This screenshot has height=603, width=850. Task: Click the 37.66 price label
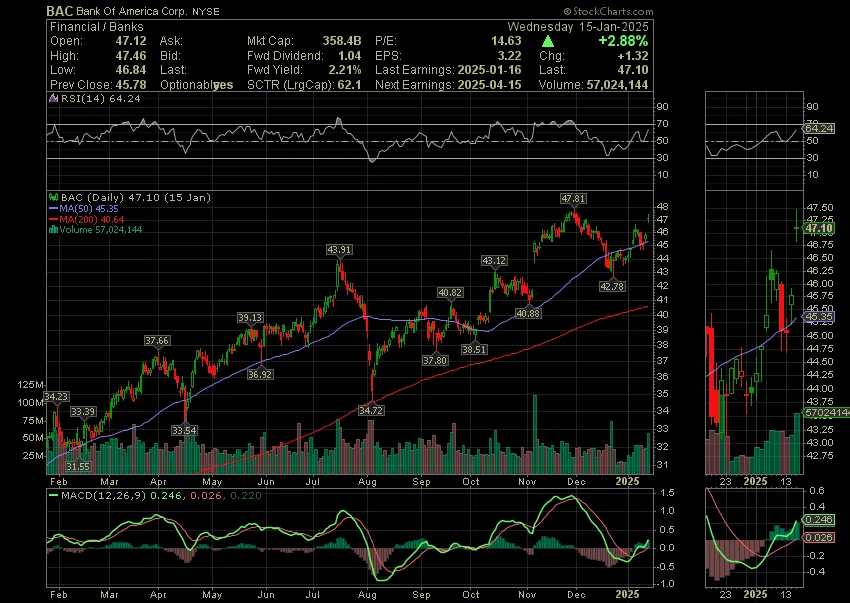(157, 341)
